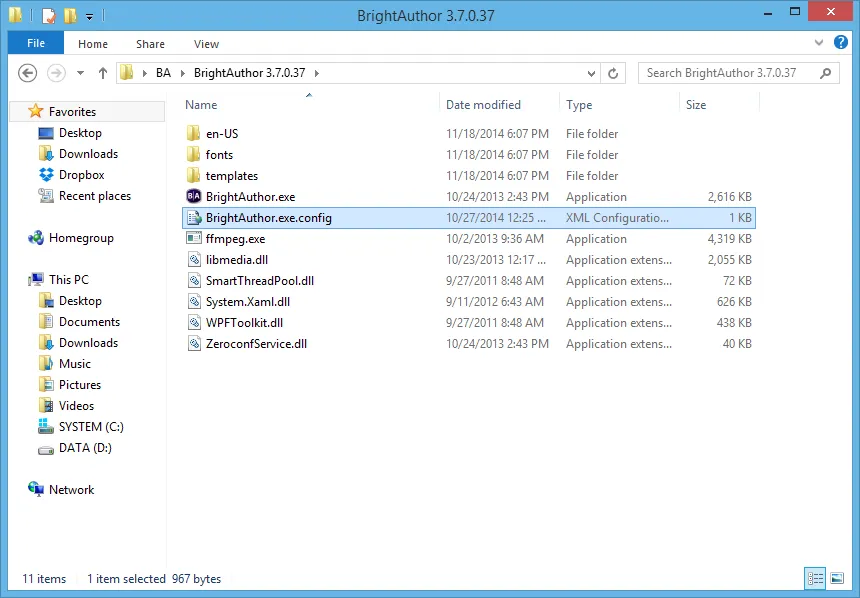The image size is (860, 598).
Task: Select the WPFToolkit.dll file icon
Action: (x=194, y=323)
